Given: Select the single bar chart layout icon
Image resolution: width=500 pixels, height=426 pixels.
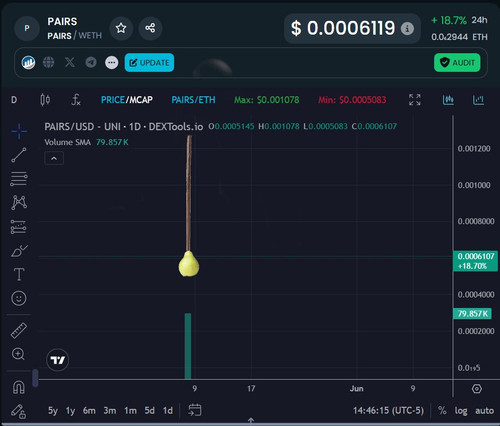Looking at the screenshot, I should (478, 100).
